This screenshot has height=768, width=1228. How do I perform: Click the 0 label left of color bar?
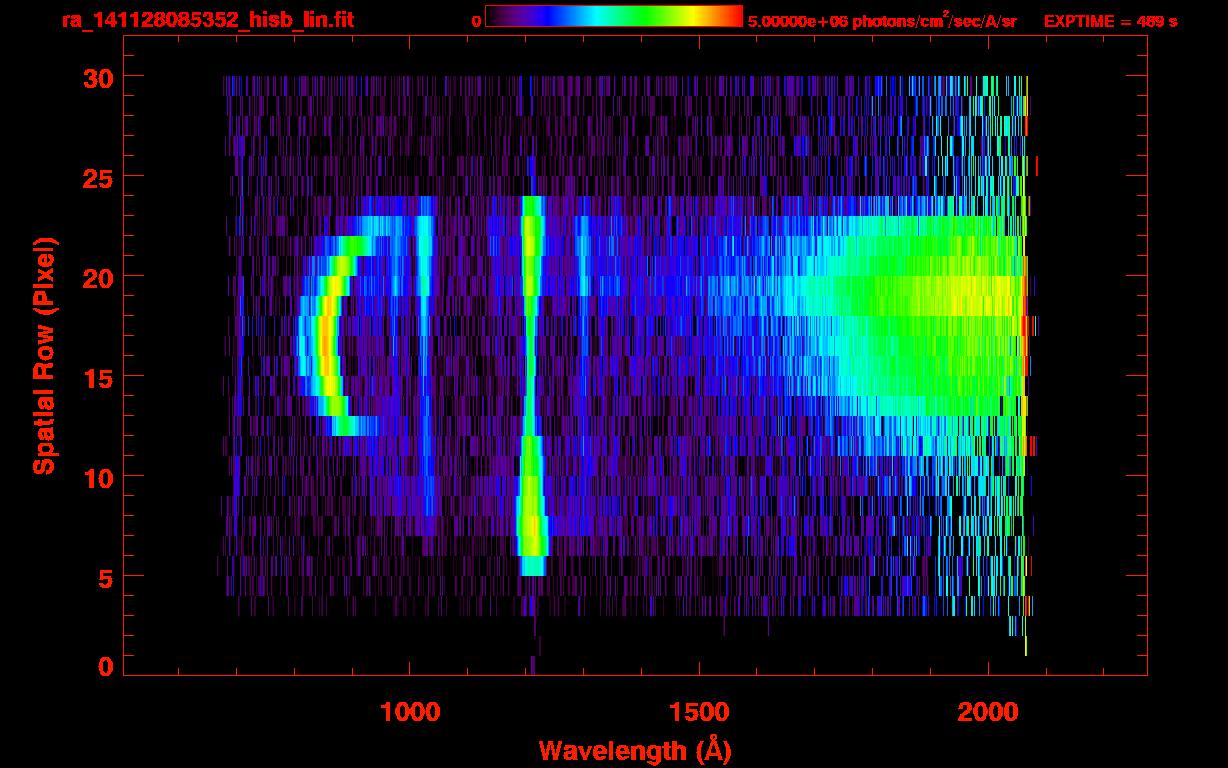tap(476, 21)
